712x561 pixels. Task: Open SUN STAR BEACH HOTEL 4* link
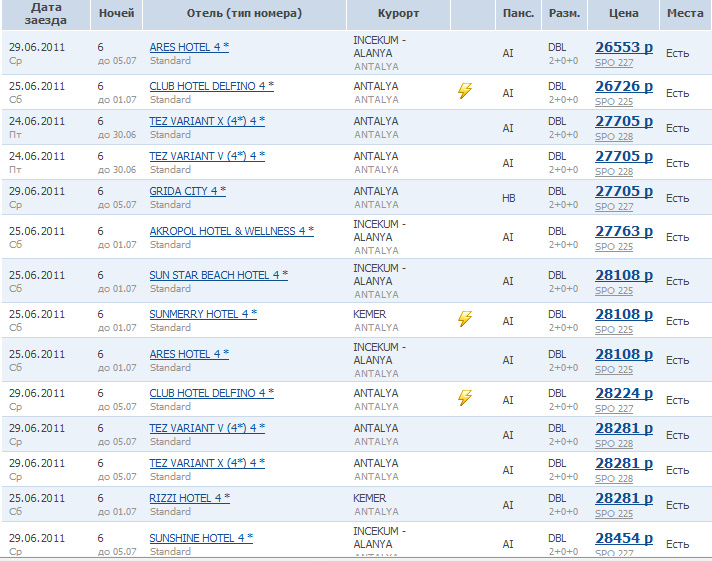(x=218, y=275)
